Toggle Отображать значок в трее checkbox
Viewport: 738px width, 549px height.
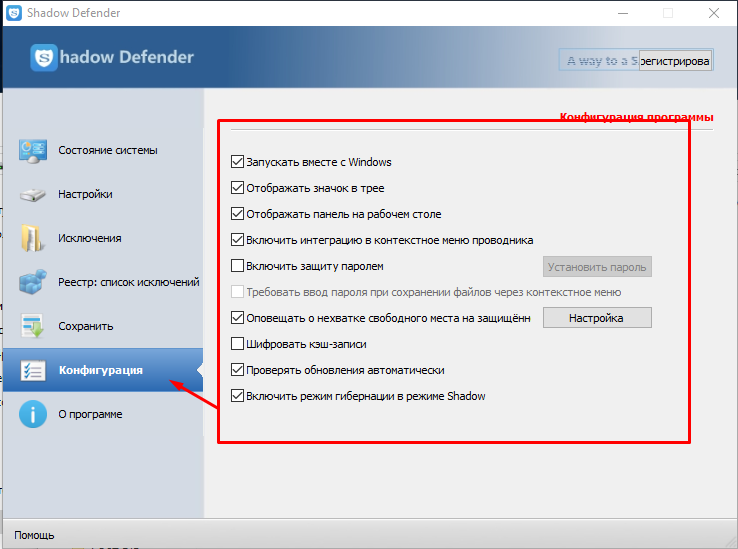(x=237, y=188)
